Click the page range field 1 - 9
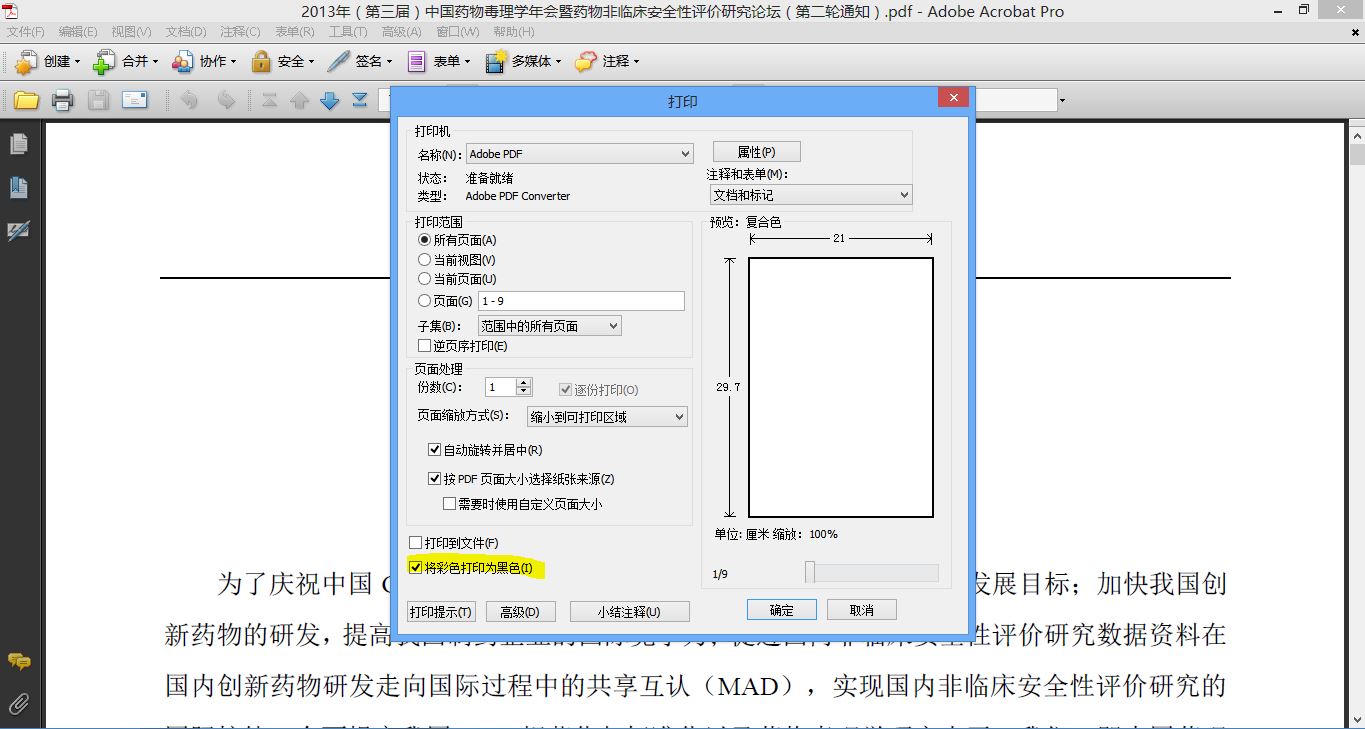1365x729 pixels. [581, 301]
